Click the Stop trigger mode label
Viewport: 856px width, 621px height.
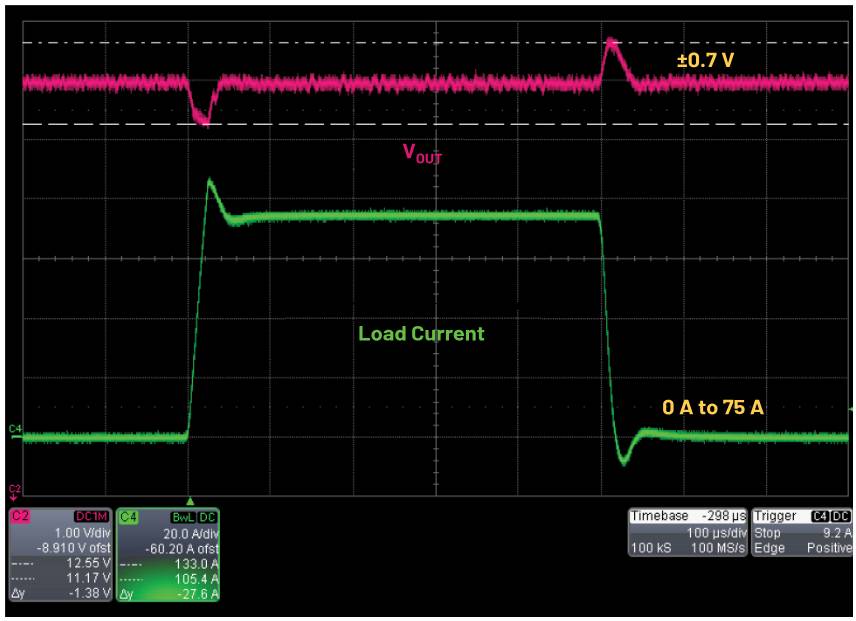(x=767, y=532)
